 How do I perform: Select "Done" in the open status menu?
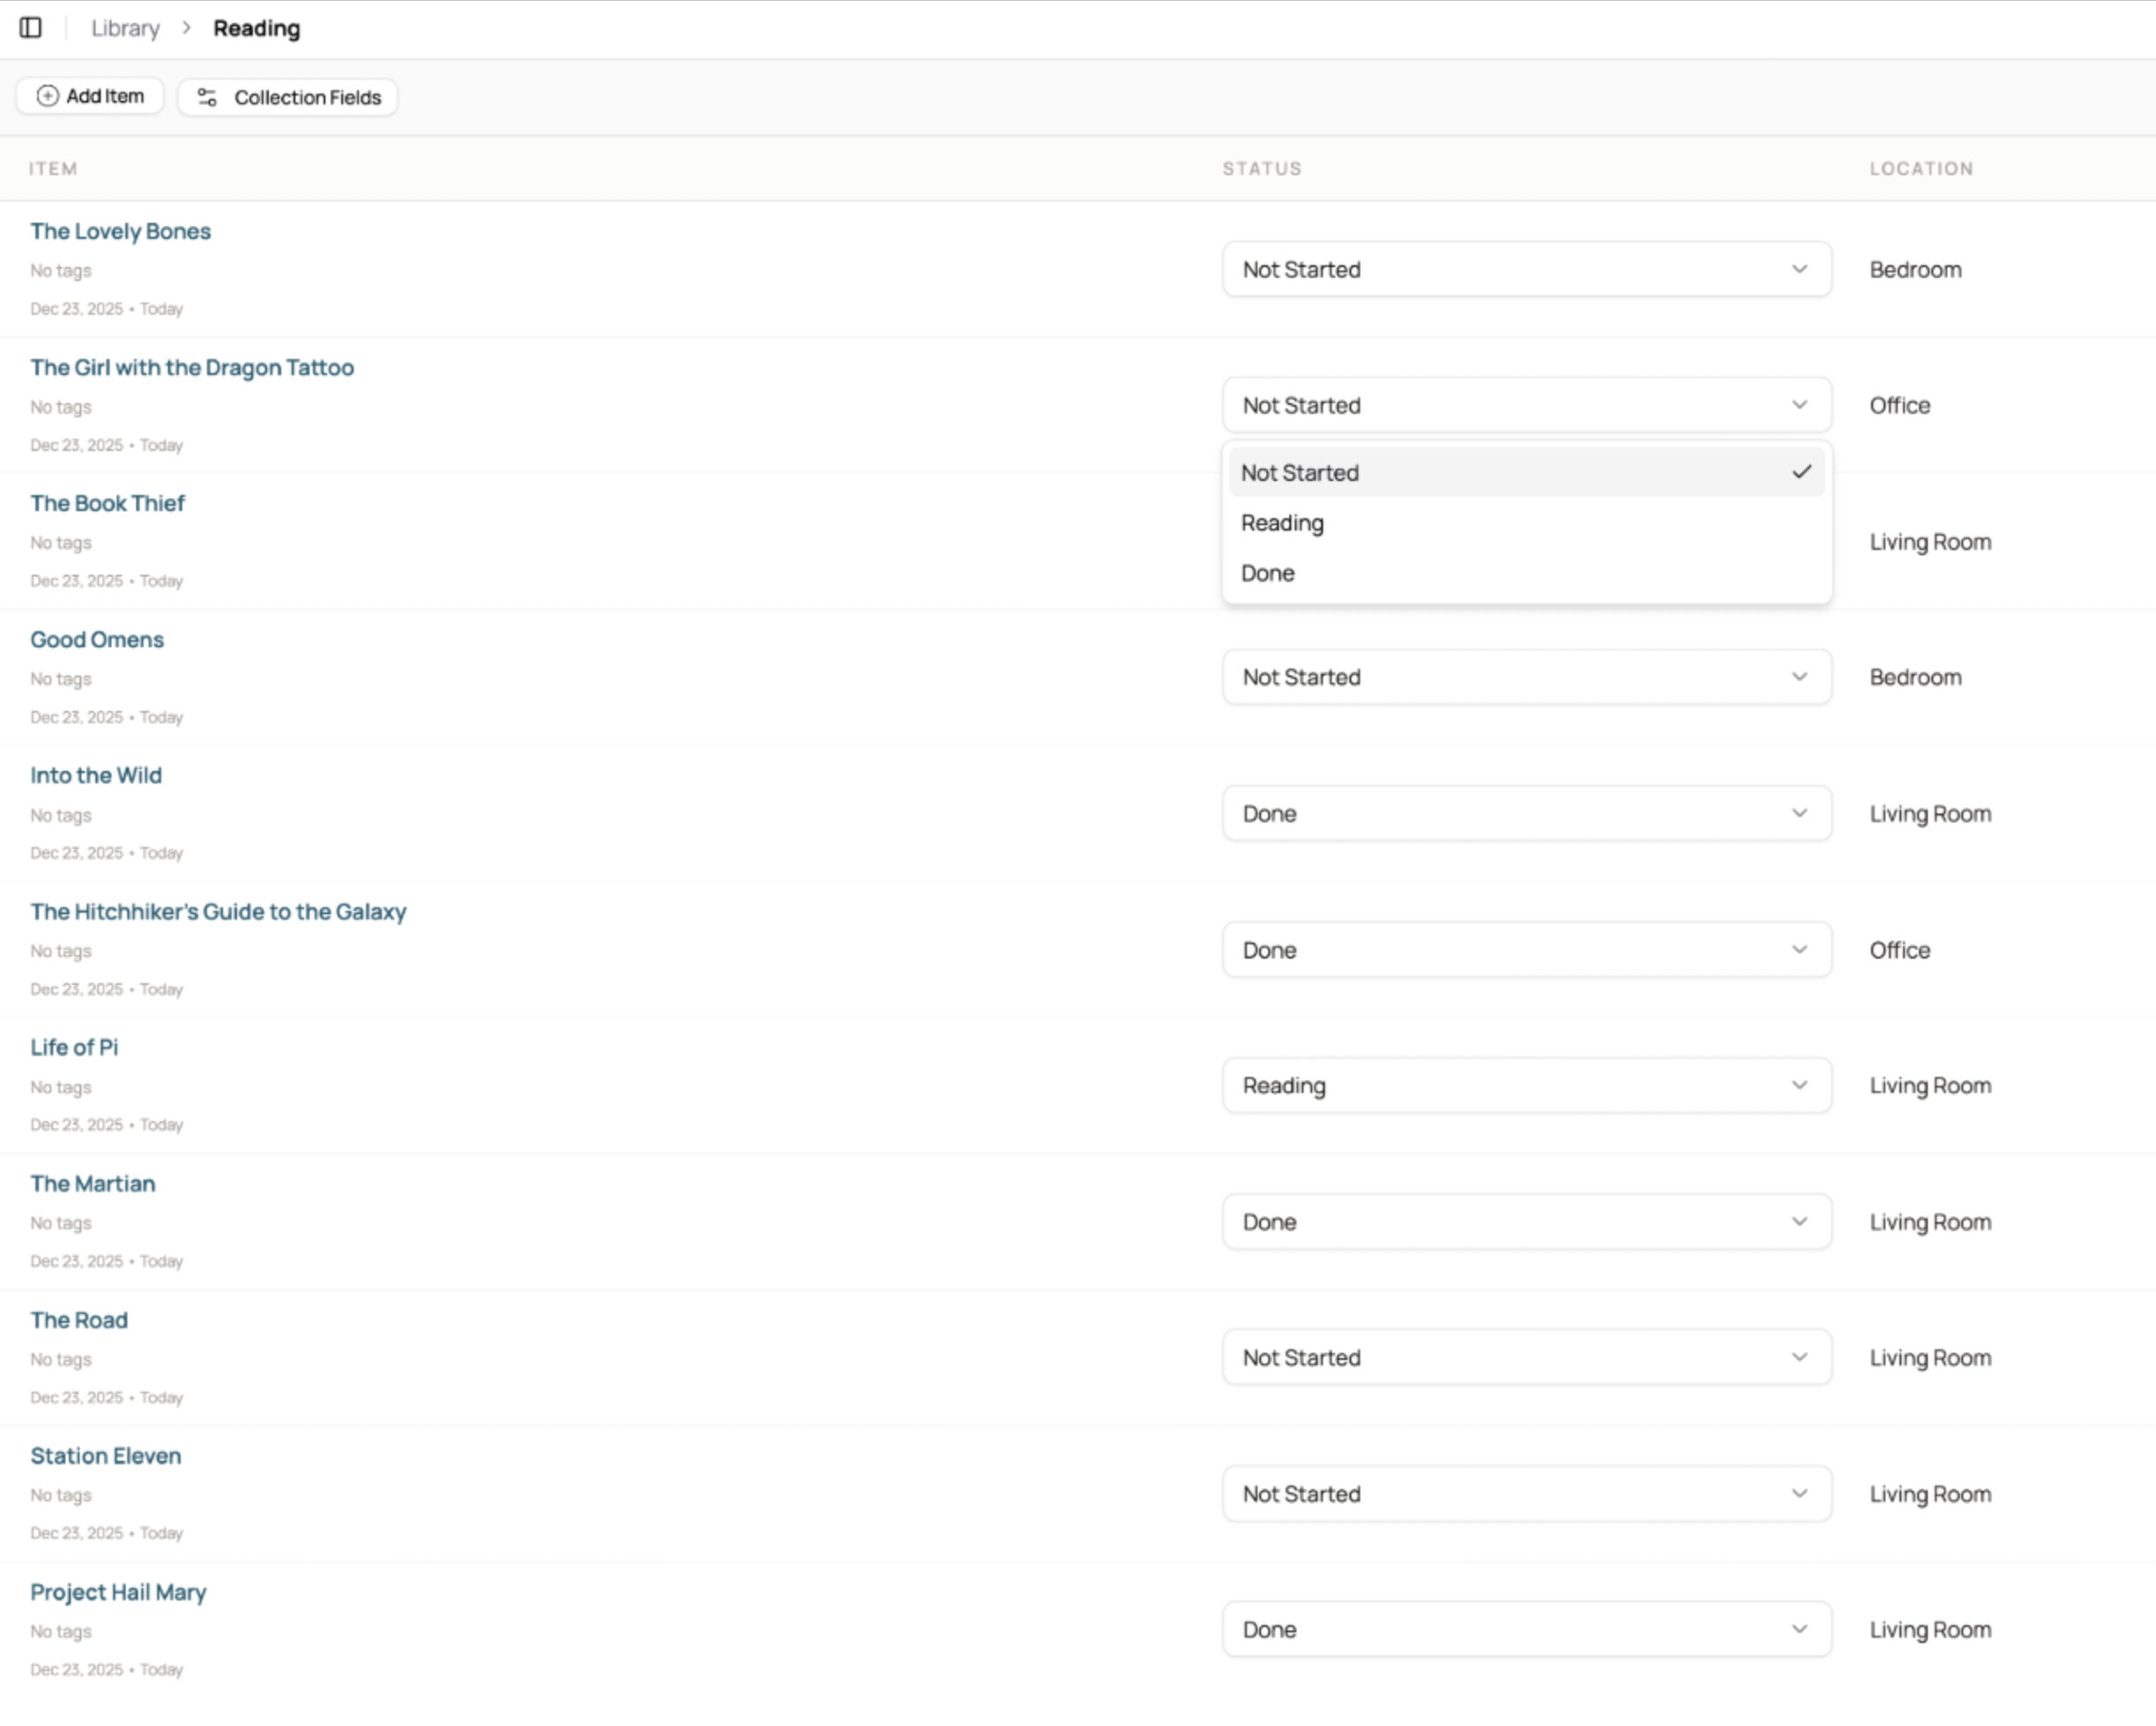[x=1268, y=572]
